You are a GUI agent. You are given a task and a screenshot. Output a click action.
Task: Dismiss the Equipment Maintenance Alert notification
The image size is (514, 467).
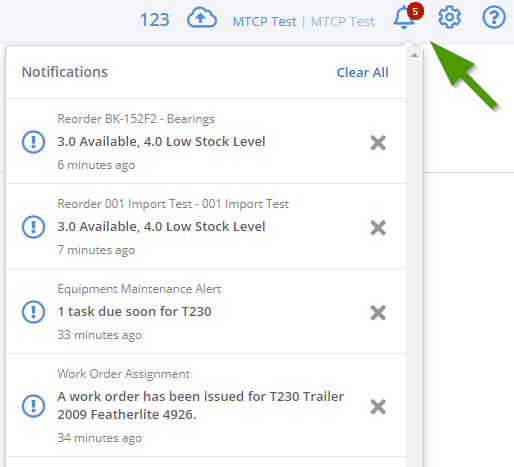click(378, 312)
